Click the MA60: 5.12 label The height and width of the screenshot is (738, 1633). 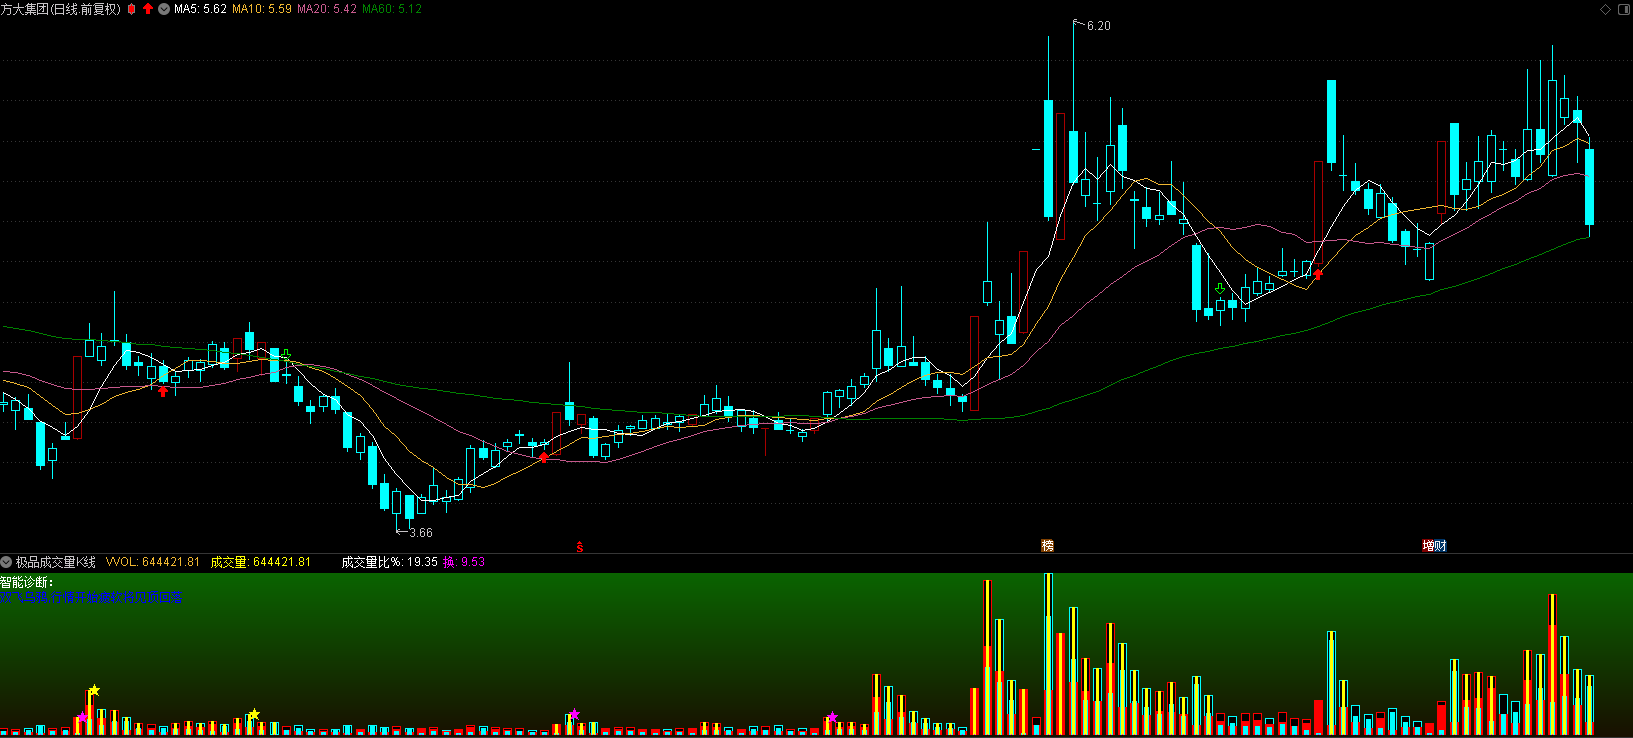tap(392, 9)
